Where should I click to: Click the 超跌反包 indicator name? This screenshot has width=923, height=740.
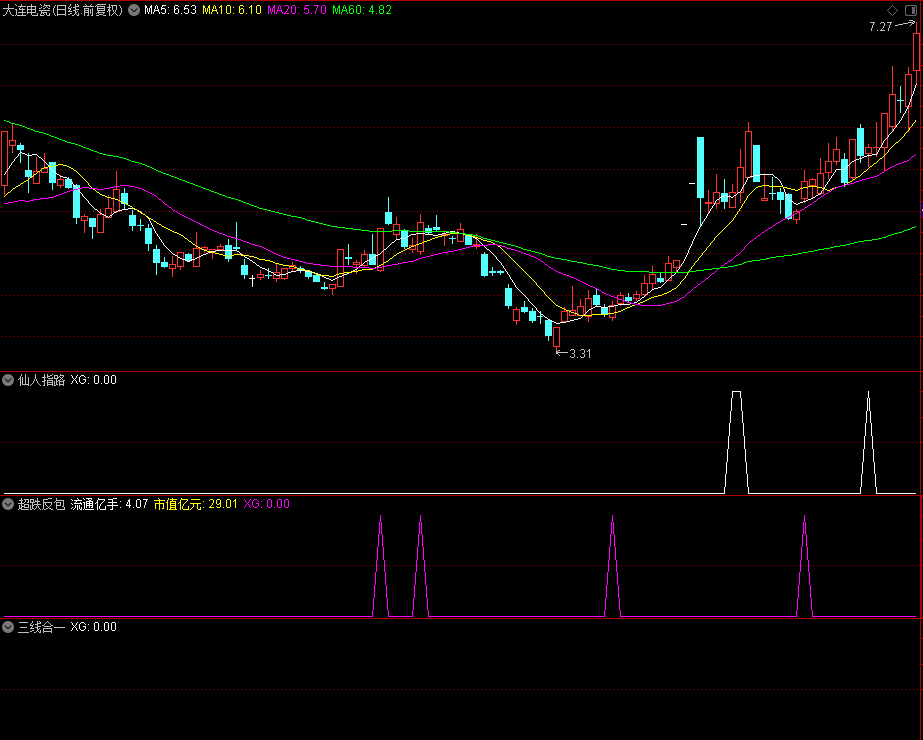pos(41,504)
